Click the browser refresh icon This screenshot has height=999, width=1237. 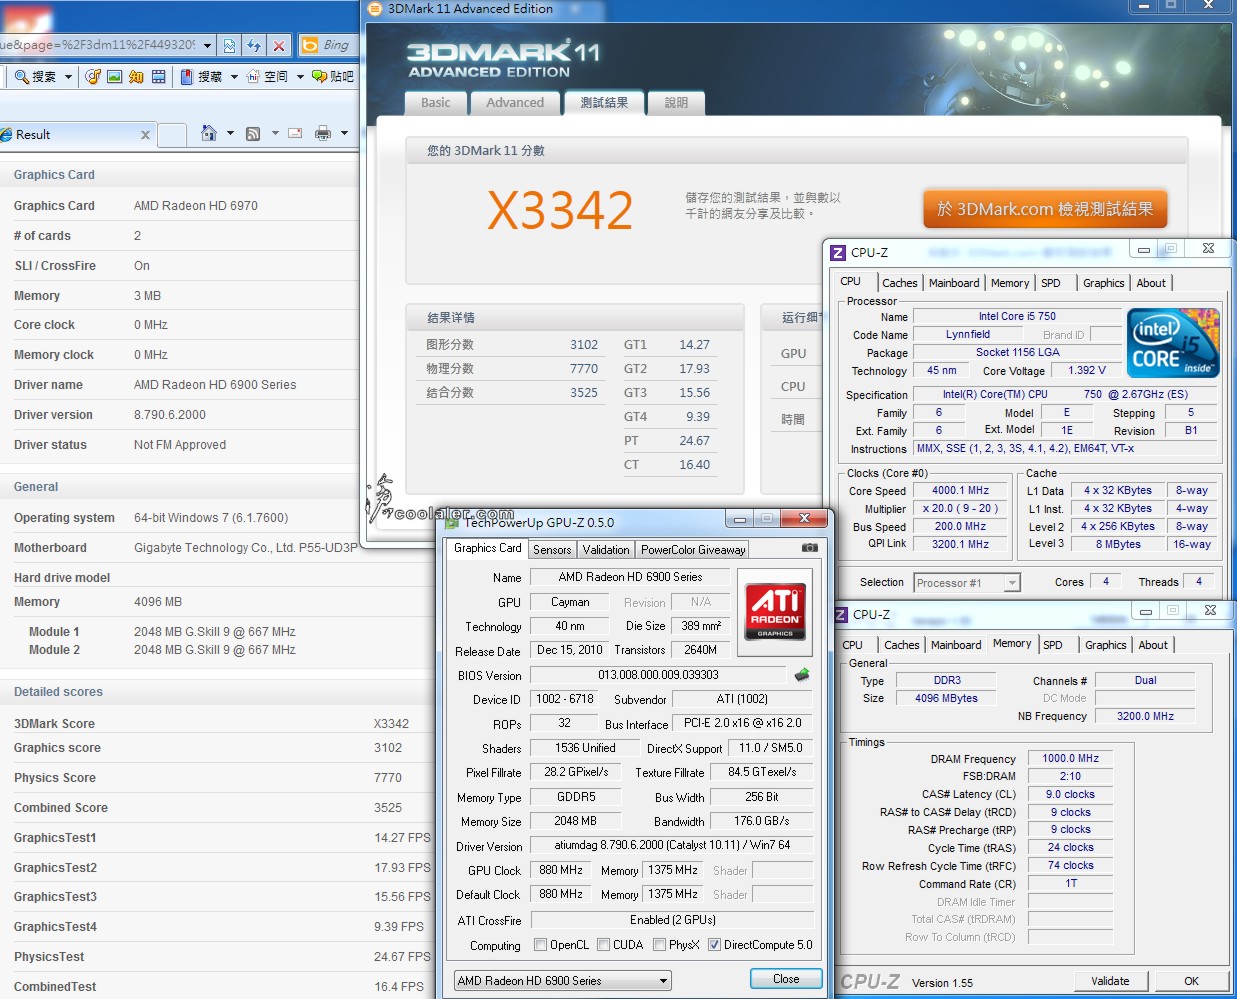coord(254,45)
